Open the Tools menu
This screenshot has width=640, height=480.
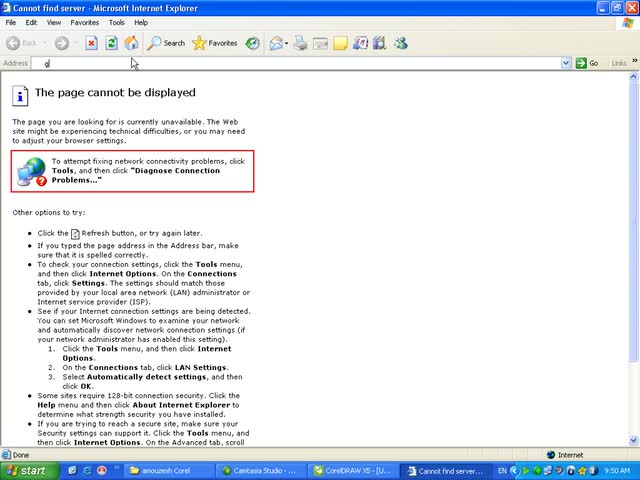tap(116, 22)
